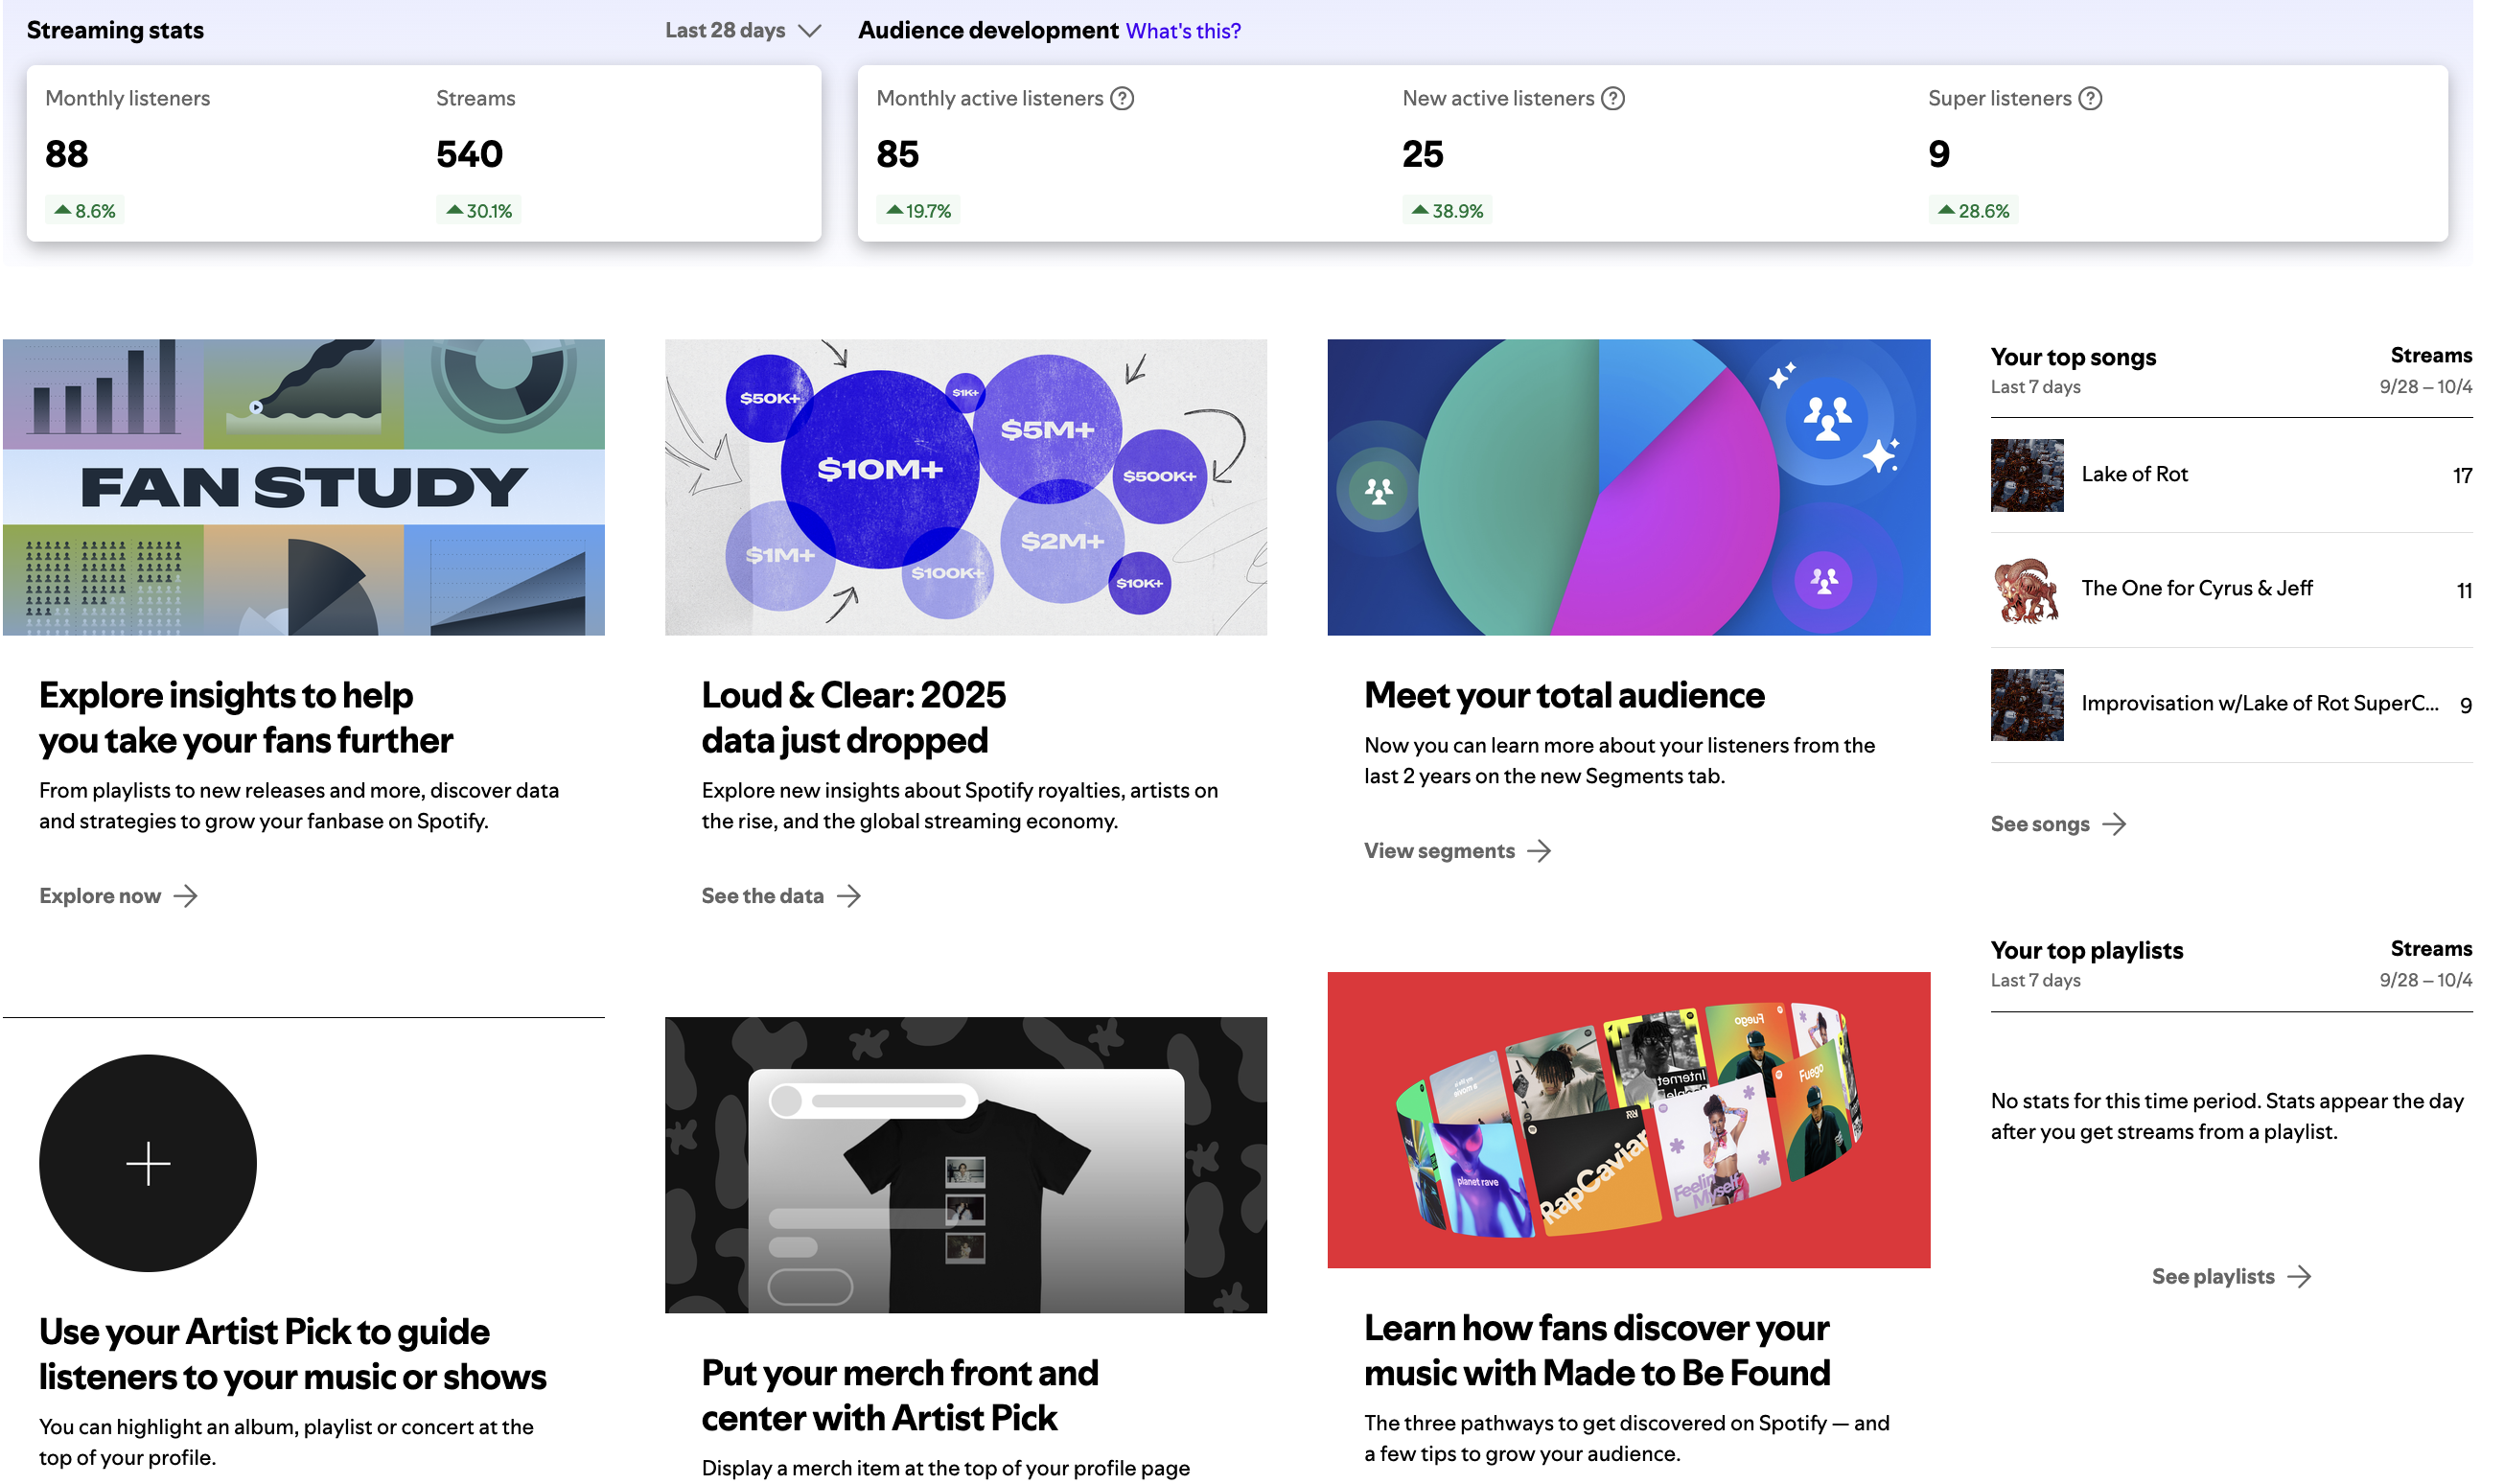The image size is (2504, 1484).
Task: Click the arrow beside View segments
Action: (1540, 851)
